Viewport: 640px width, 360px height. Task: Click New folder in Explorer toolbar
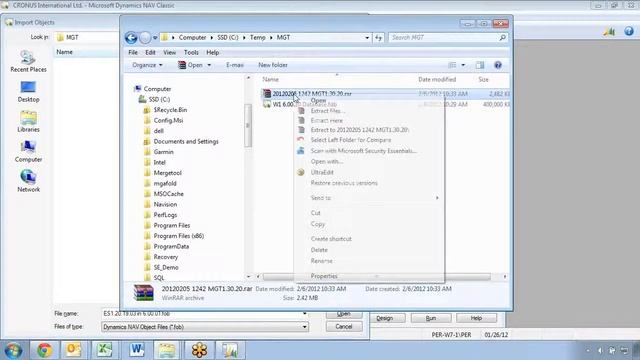pos(273,65)
